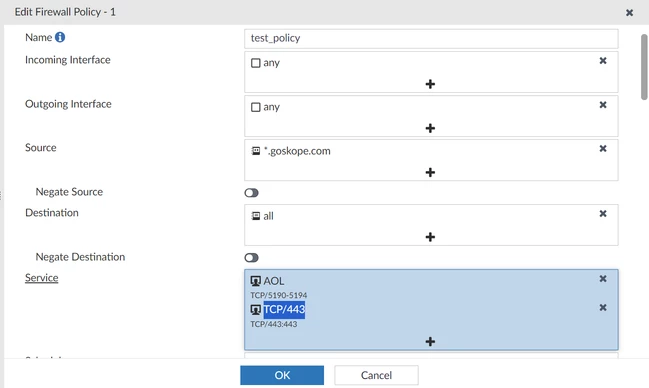Screen dimensions: 649x388
Task: Remove 'all' from Destination
Action: pyautogui.click(x=603, y=214)
